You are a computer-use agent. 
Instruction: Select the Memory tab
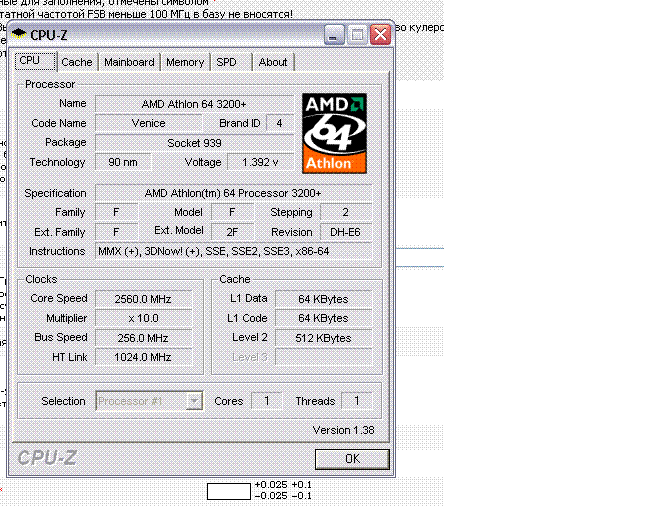(185, 62)
